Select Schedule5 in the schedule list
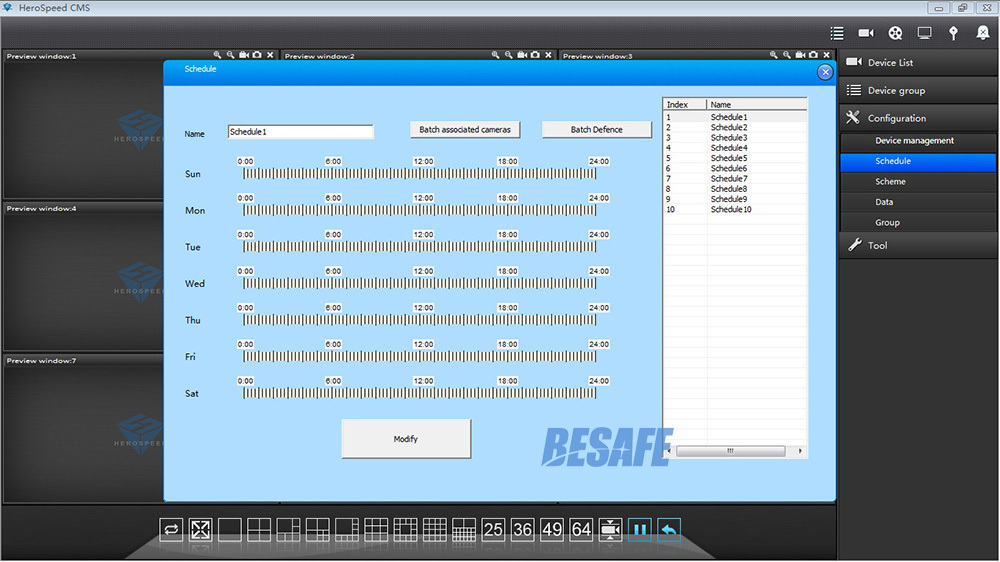 [x=729, y=158]
